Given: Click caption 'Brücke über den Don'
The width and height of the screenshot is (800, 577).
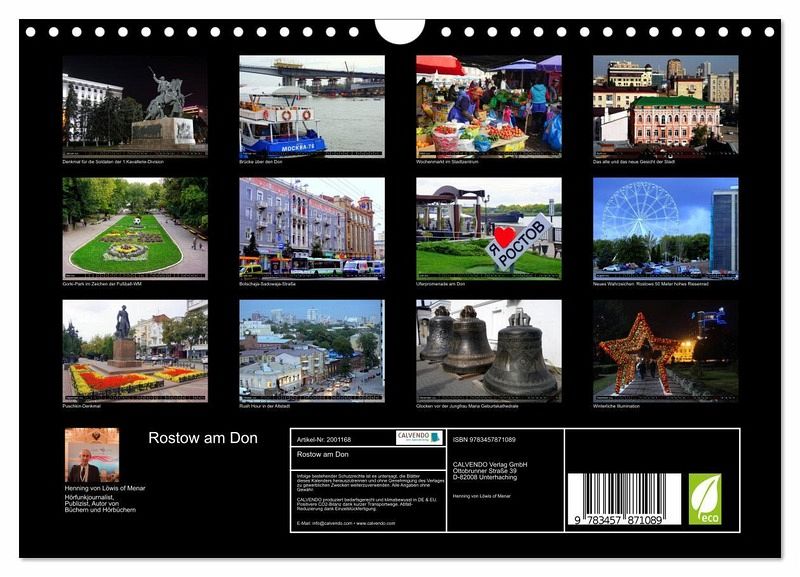Looking at the screenshot, I should [261, 162].
